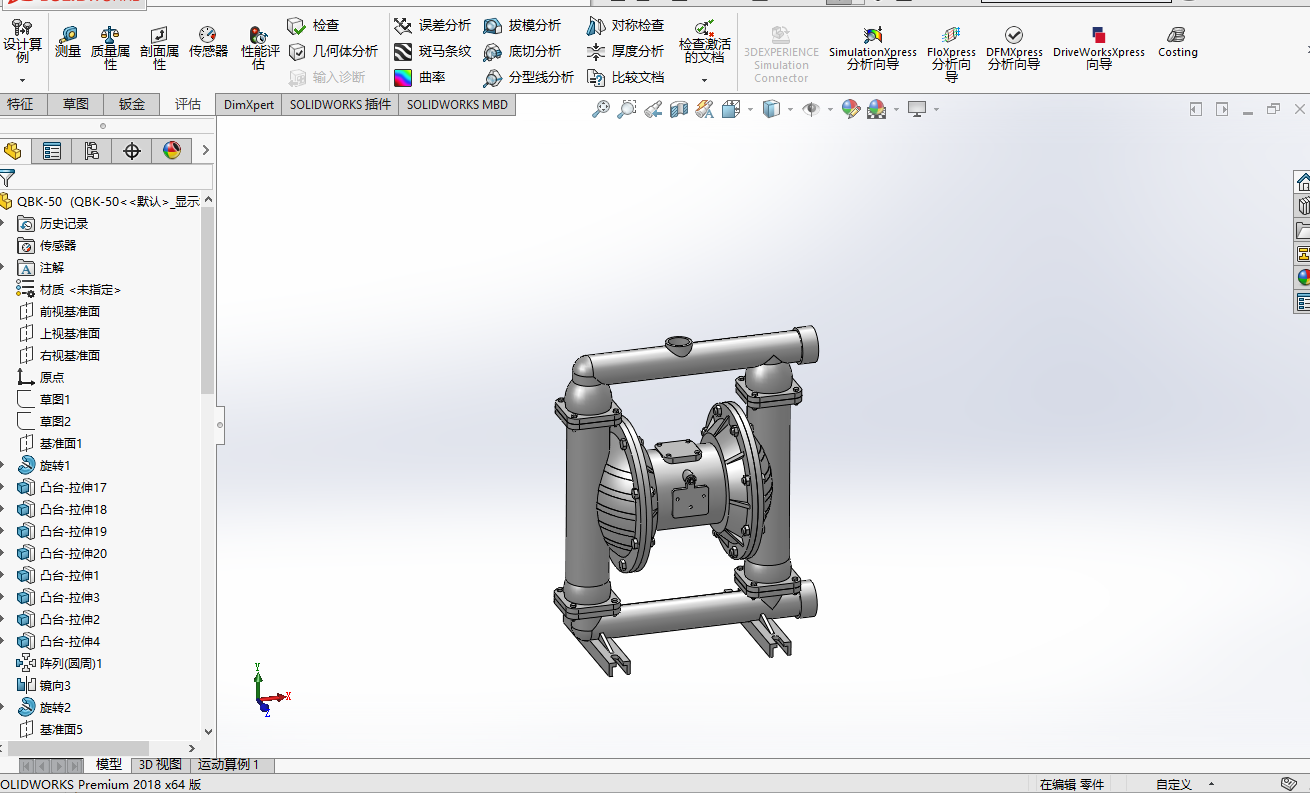Image resolution: width=1310 pixels, height=793 pixels.
Task: Click the feature tree filter field
Action: pos(108,178)
